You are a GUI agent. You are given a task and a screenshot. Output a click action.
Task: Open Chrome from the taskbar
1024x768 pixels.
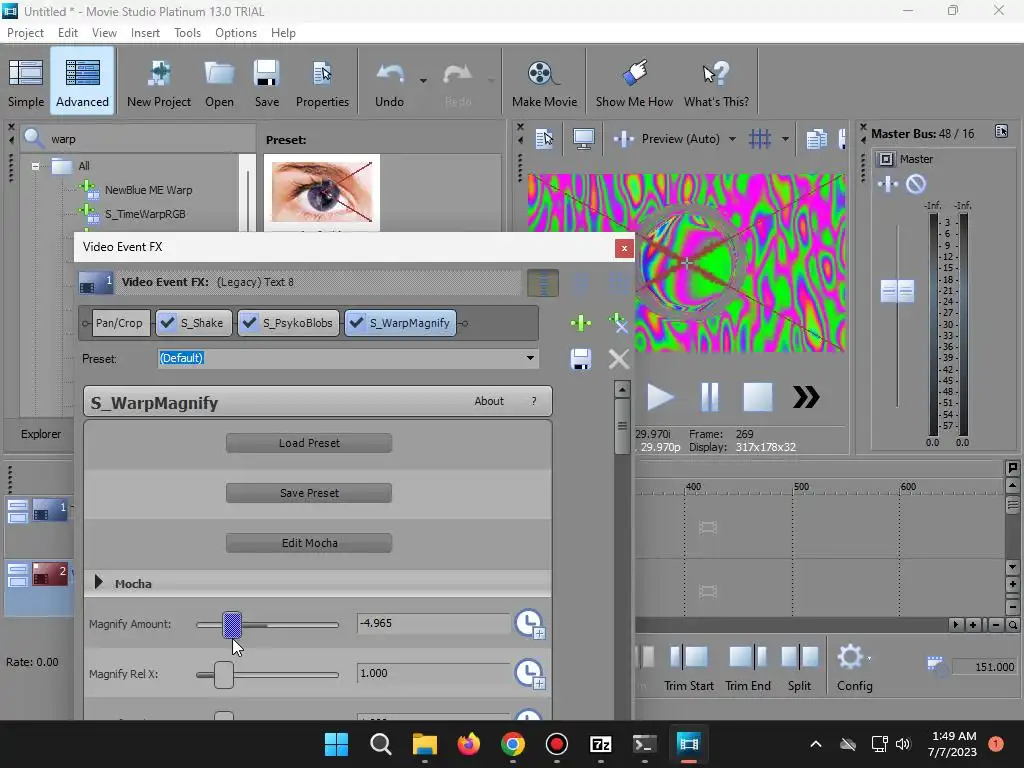pos(513,744)
